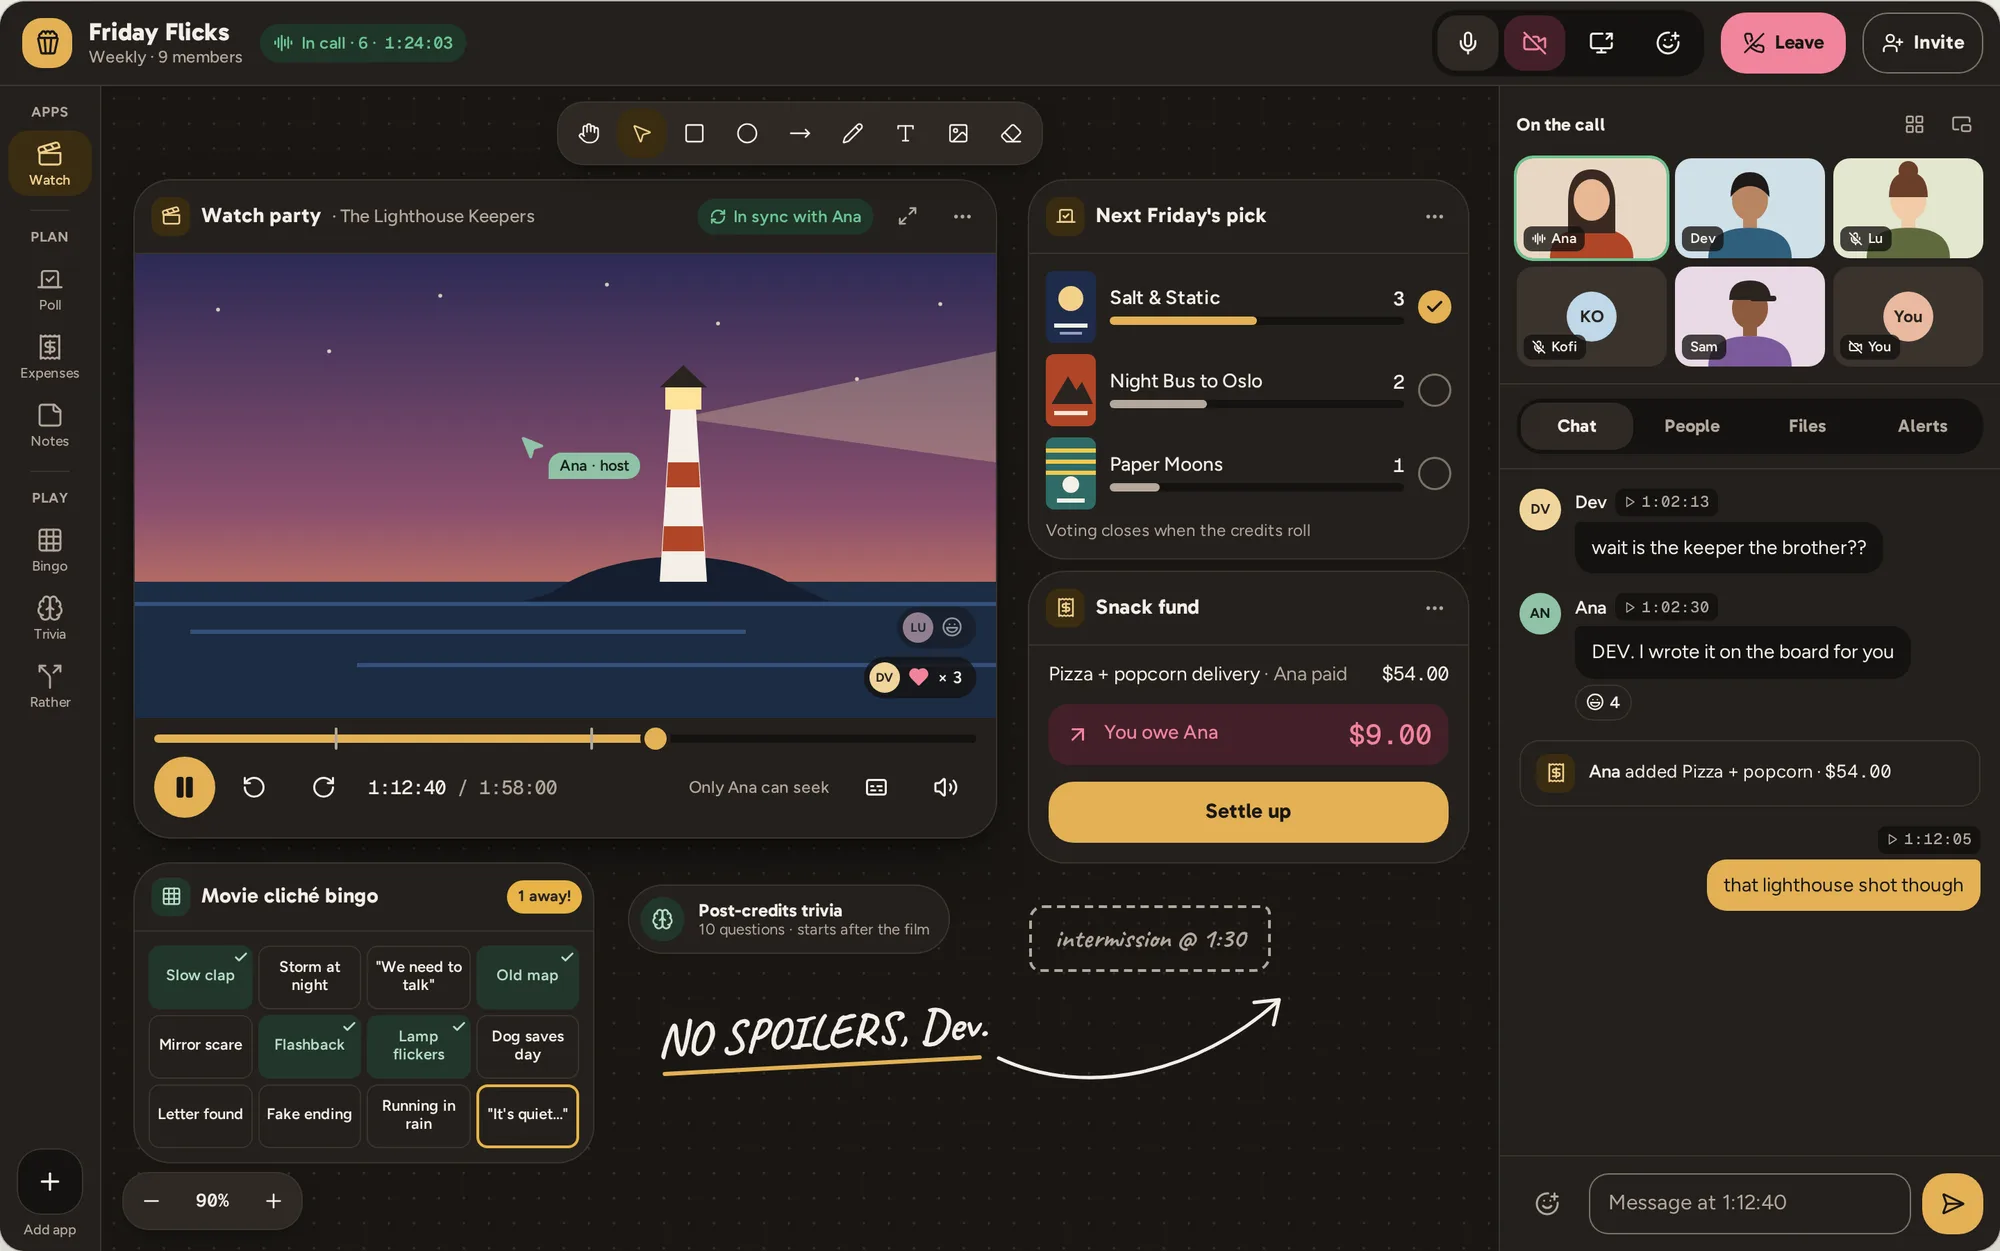Viewport: 2000px width, 1251px height.
Task: Open Snack fund more options menu
Action: pyautogui.click(x=1434, y=608)
